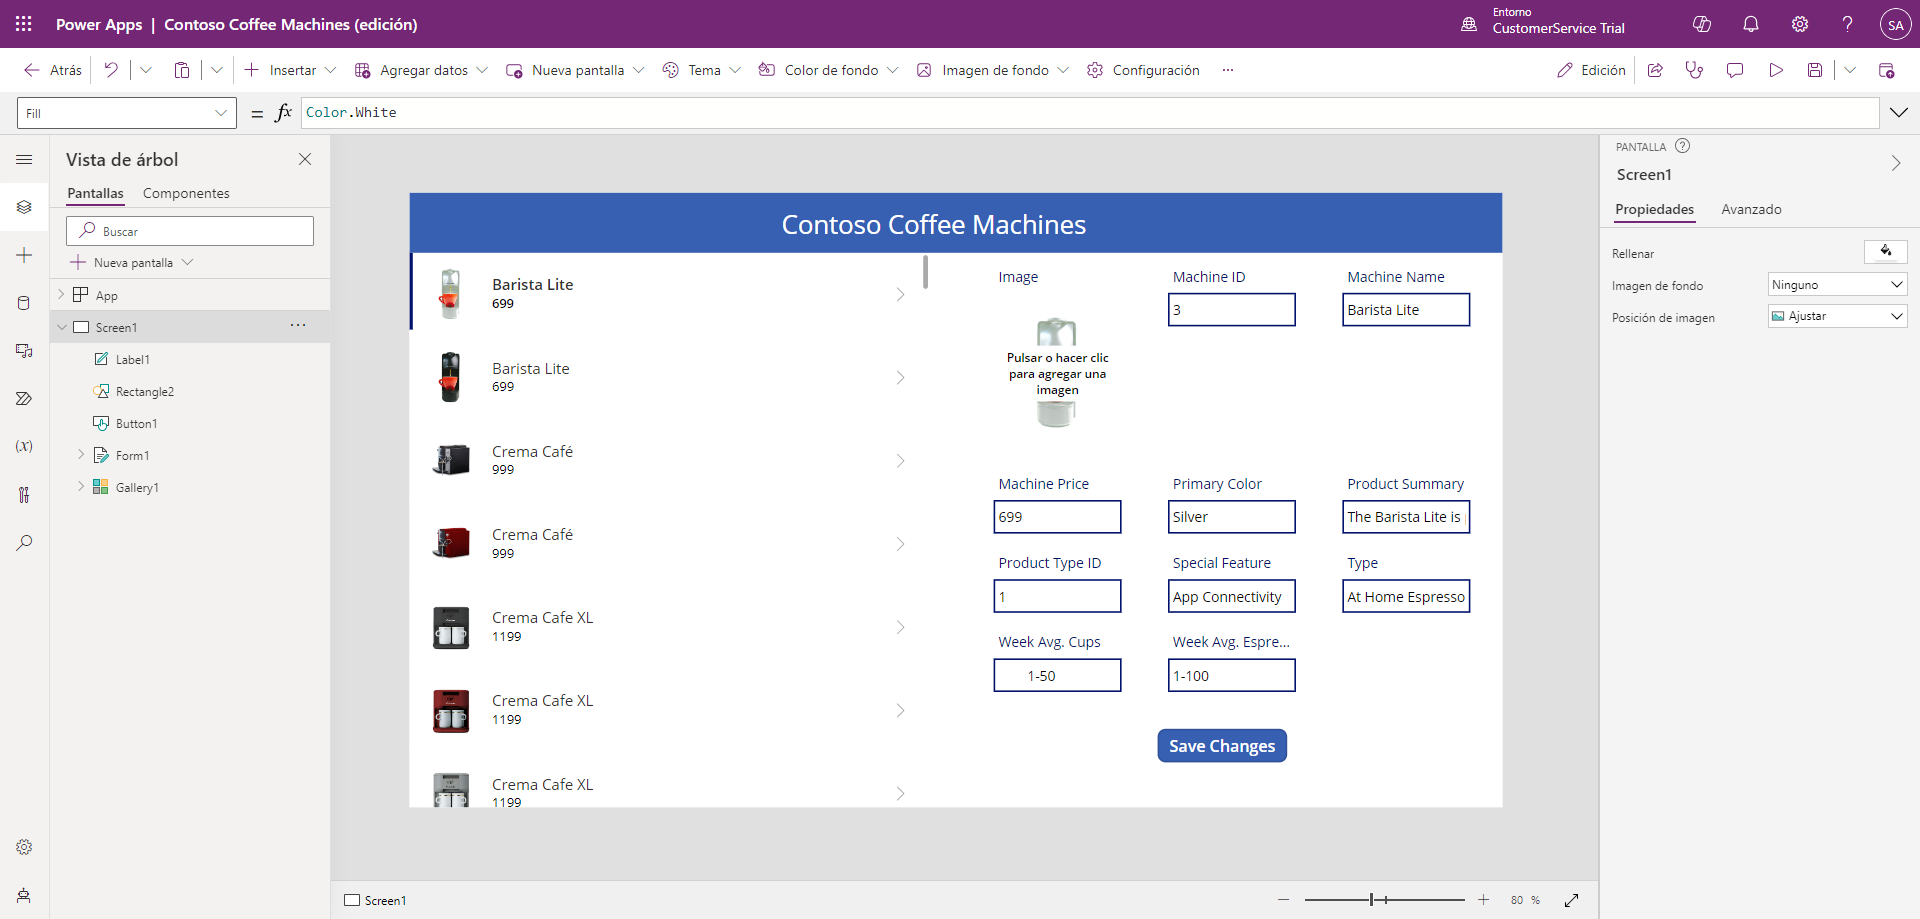1920x919 pixels.
Task: Switch to the Avanzado tab
Action: [1751, 210]
